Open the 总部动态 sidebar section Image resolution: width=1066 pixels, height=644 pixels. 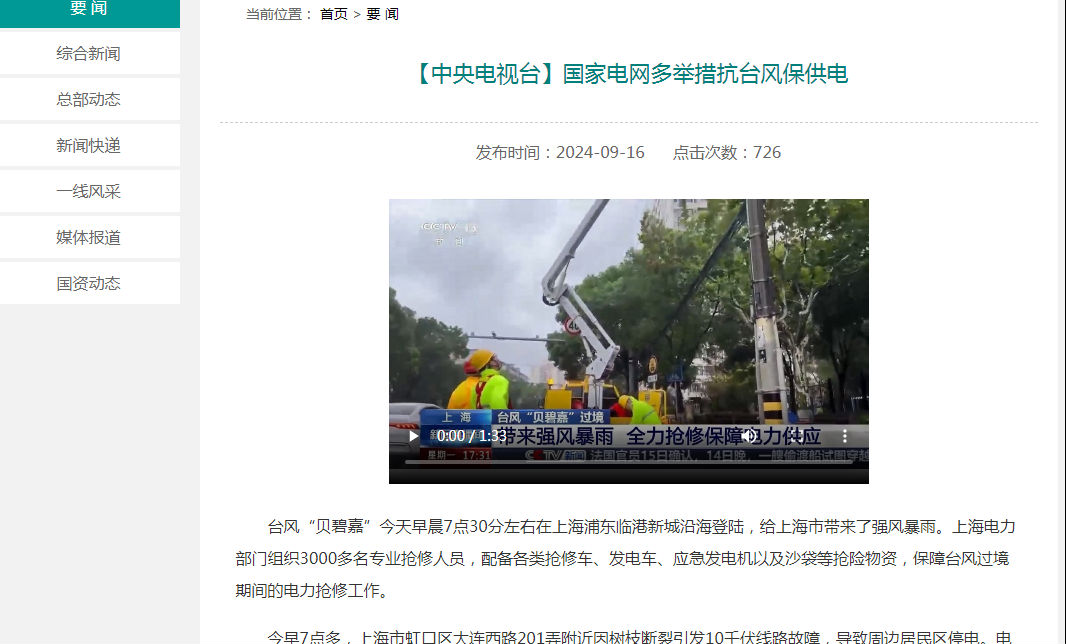coord(89,99)
